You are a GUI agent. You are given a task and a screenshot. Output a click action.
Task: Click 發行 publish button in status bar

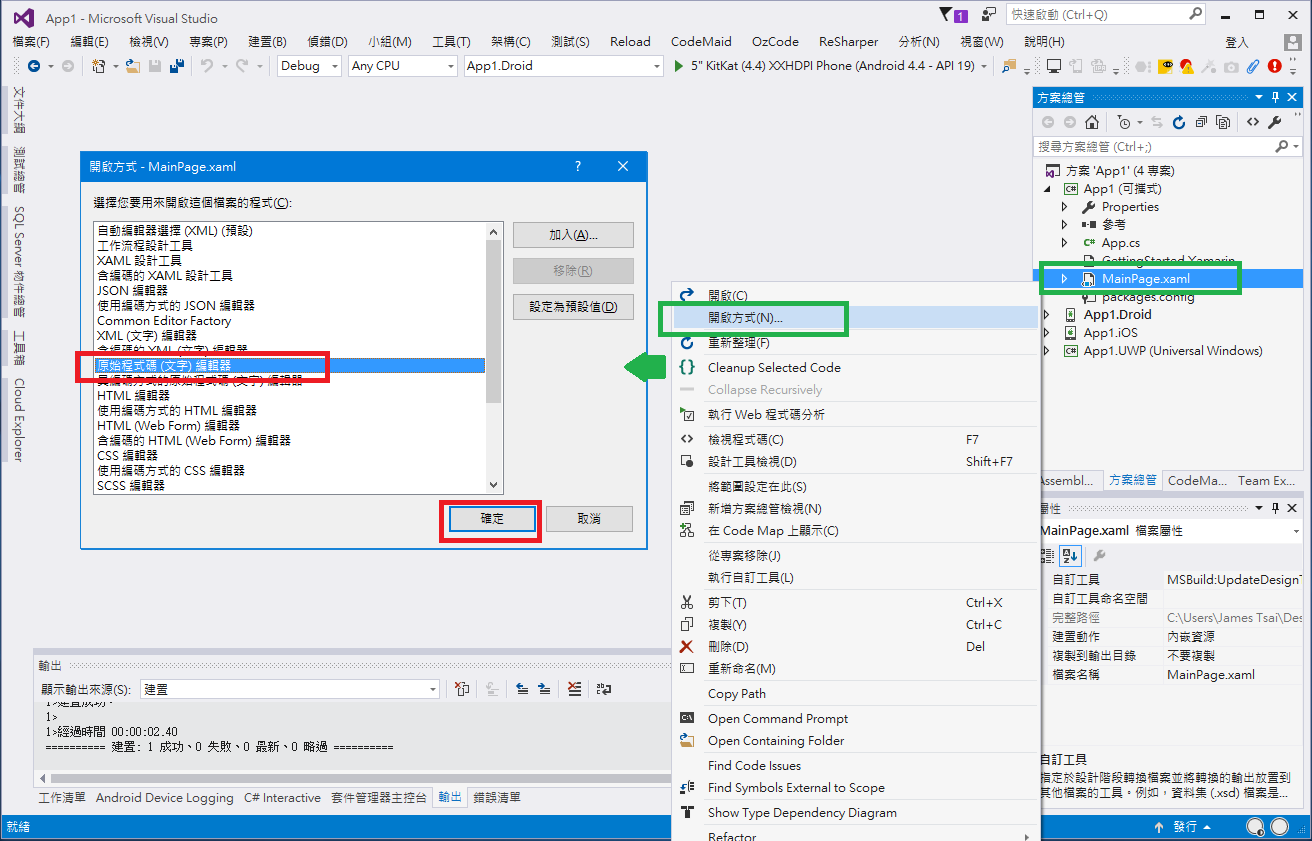(x=1182, y=827)
